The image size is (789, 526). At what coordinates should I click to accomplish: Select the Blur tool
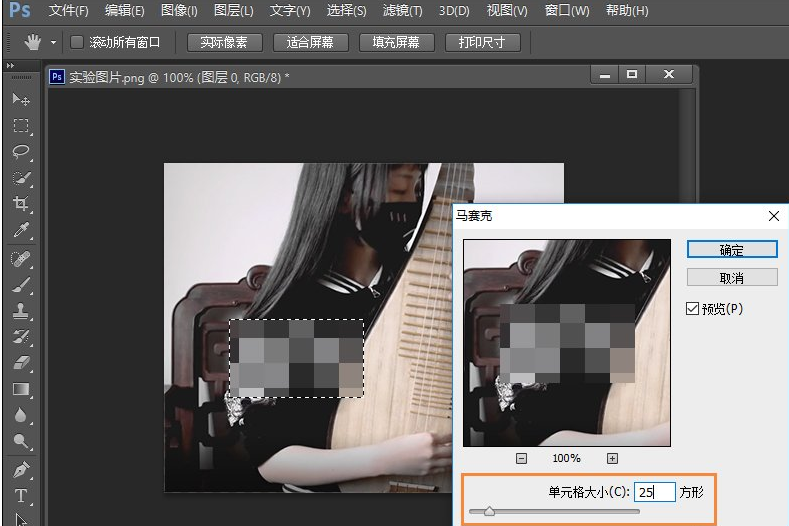pyautogui.click(x=21, y=415)
